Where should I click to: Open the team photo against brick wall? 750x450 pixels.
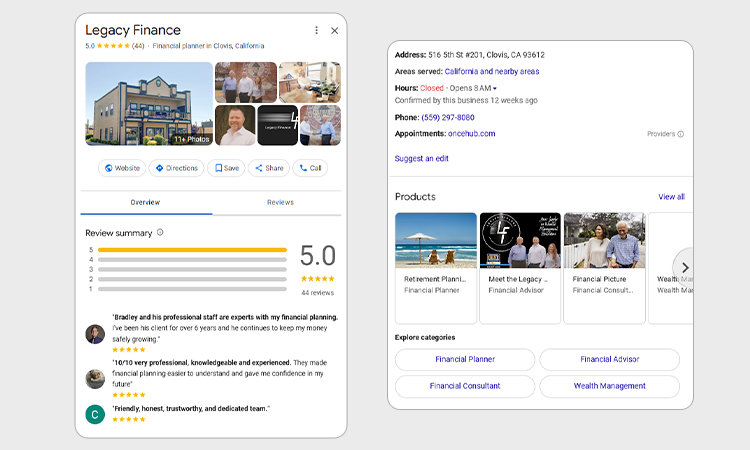(x=246, y=82)
